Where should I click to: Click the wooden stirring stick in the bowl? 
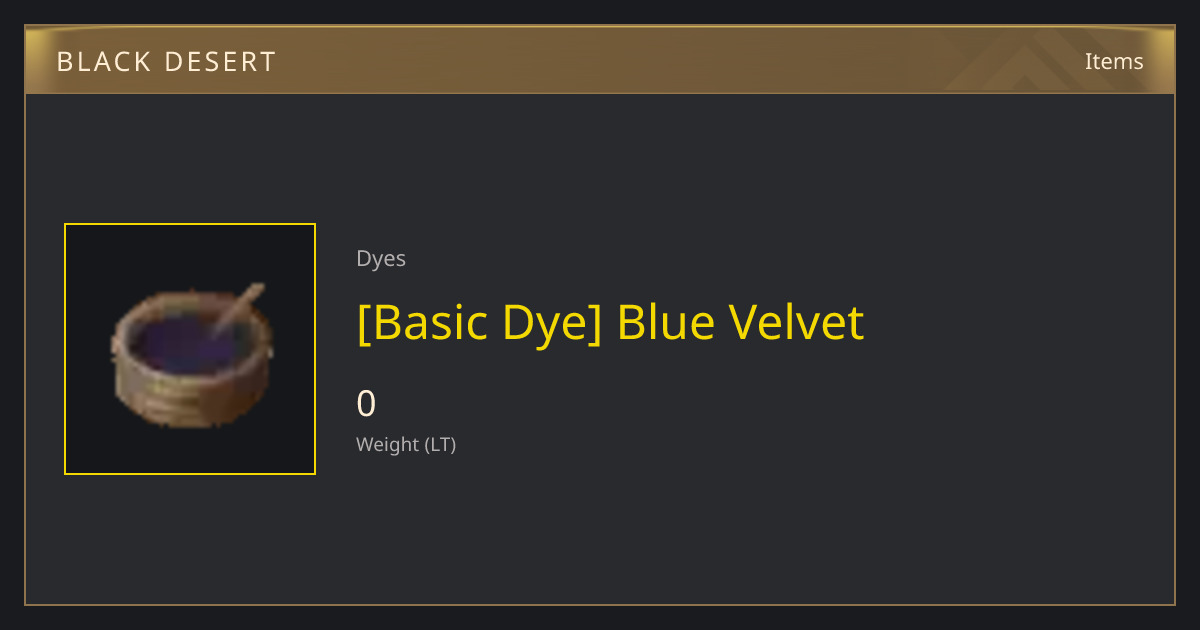pyautogui.click(x=236, y=309)
